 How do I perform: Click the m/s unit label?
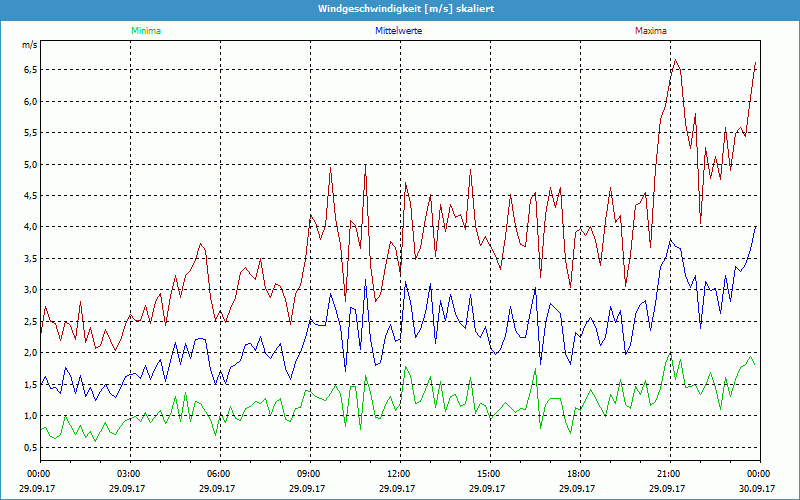pos(30,45)
